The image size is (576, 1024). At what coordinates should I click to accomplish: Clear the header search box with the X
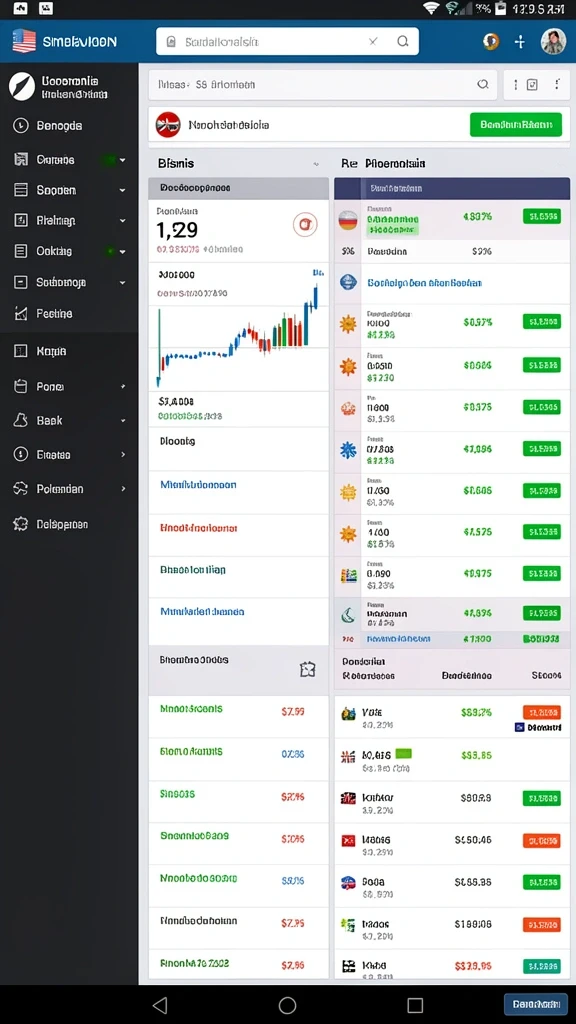pos(373,42)
